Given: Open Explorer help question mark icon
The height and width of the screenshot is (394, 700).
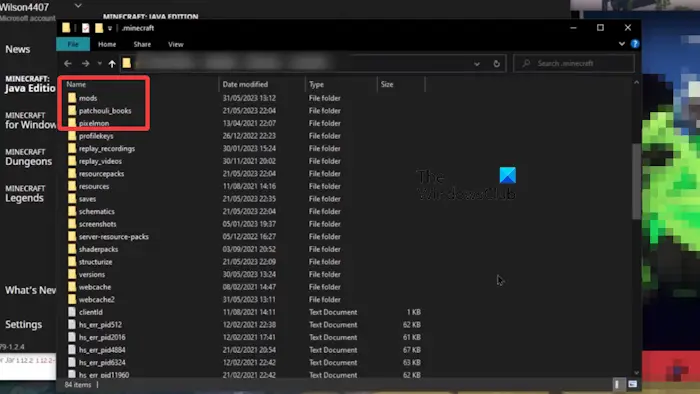Looking at the screenshot, I should point(634,44).
